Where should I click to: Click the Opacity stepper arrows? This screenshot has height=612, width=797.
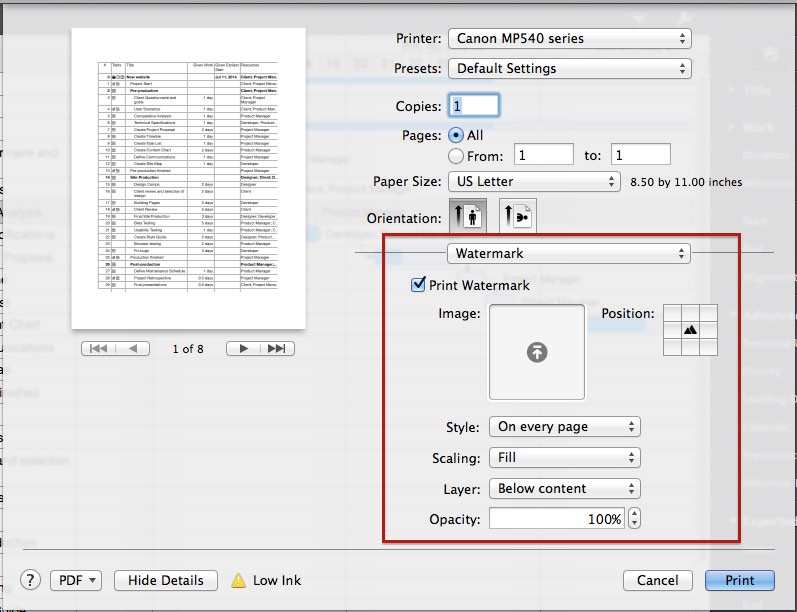634,519
